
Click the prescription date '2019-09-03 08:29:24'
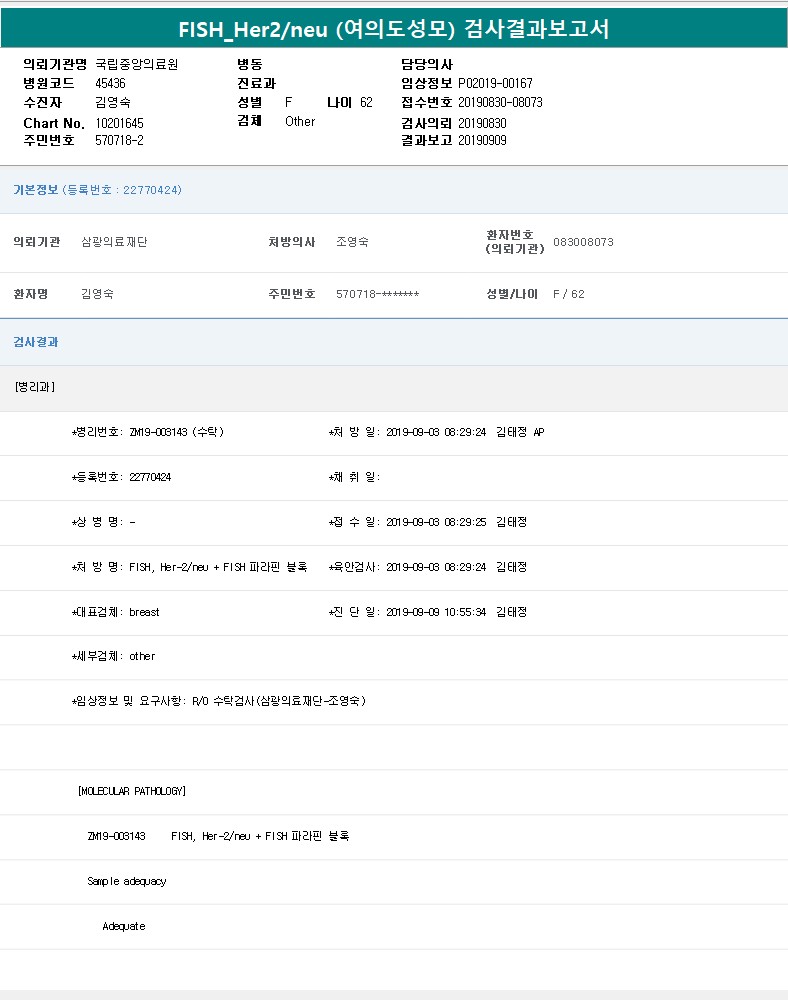[x=436, y=432]
